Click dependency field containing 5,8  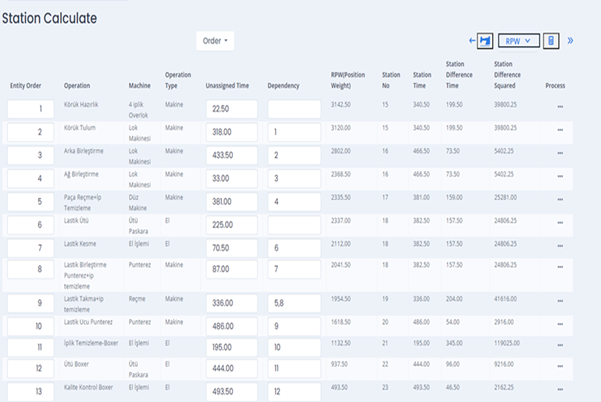click(293, 303)
